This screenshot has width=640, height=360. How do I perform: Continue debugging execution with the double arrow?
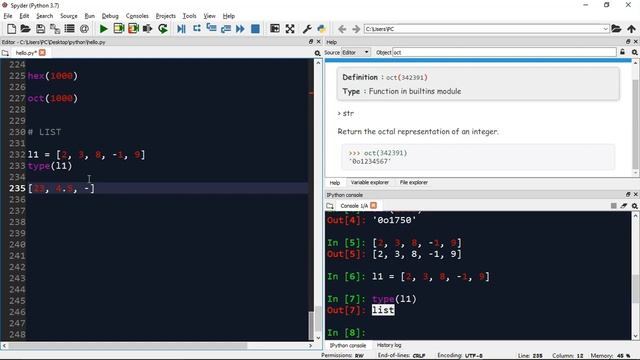coord(240,29)
